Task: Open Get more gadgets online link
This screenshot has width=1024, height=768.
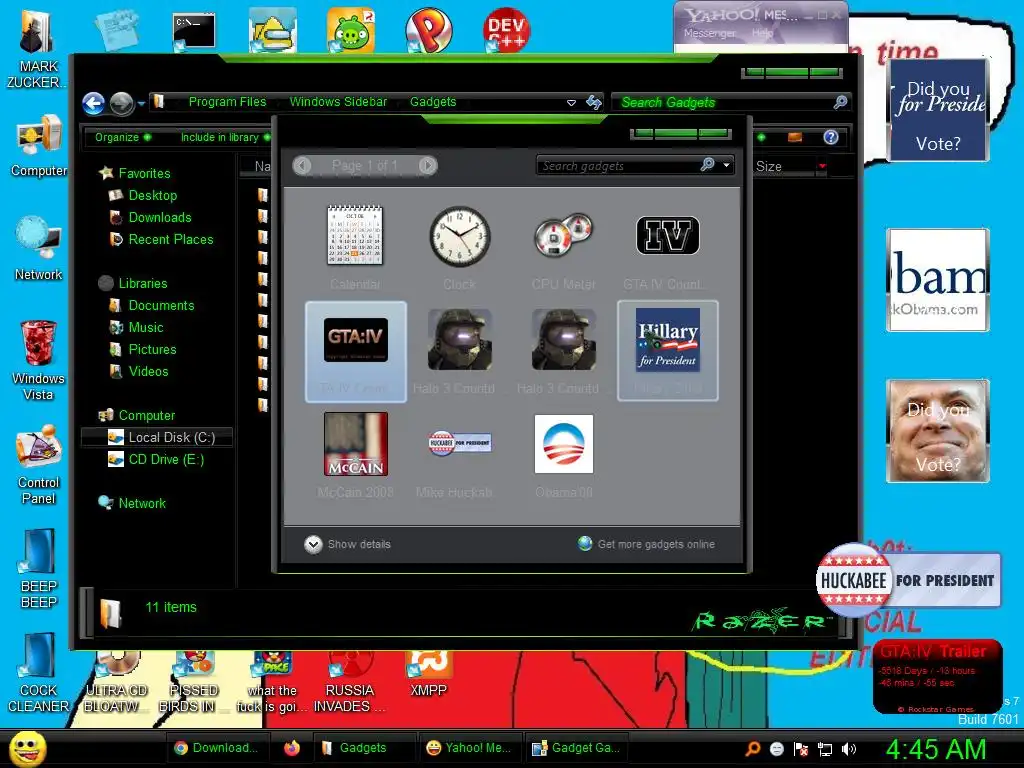Action: click(647, 544)
